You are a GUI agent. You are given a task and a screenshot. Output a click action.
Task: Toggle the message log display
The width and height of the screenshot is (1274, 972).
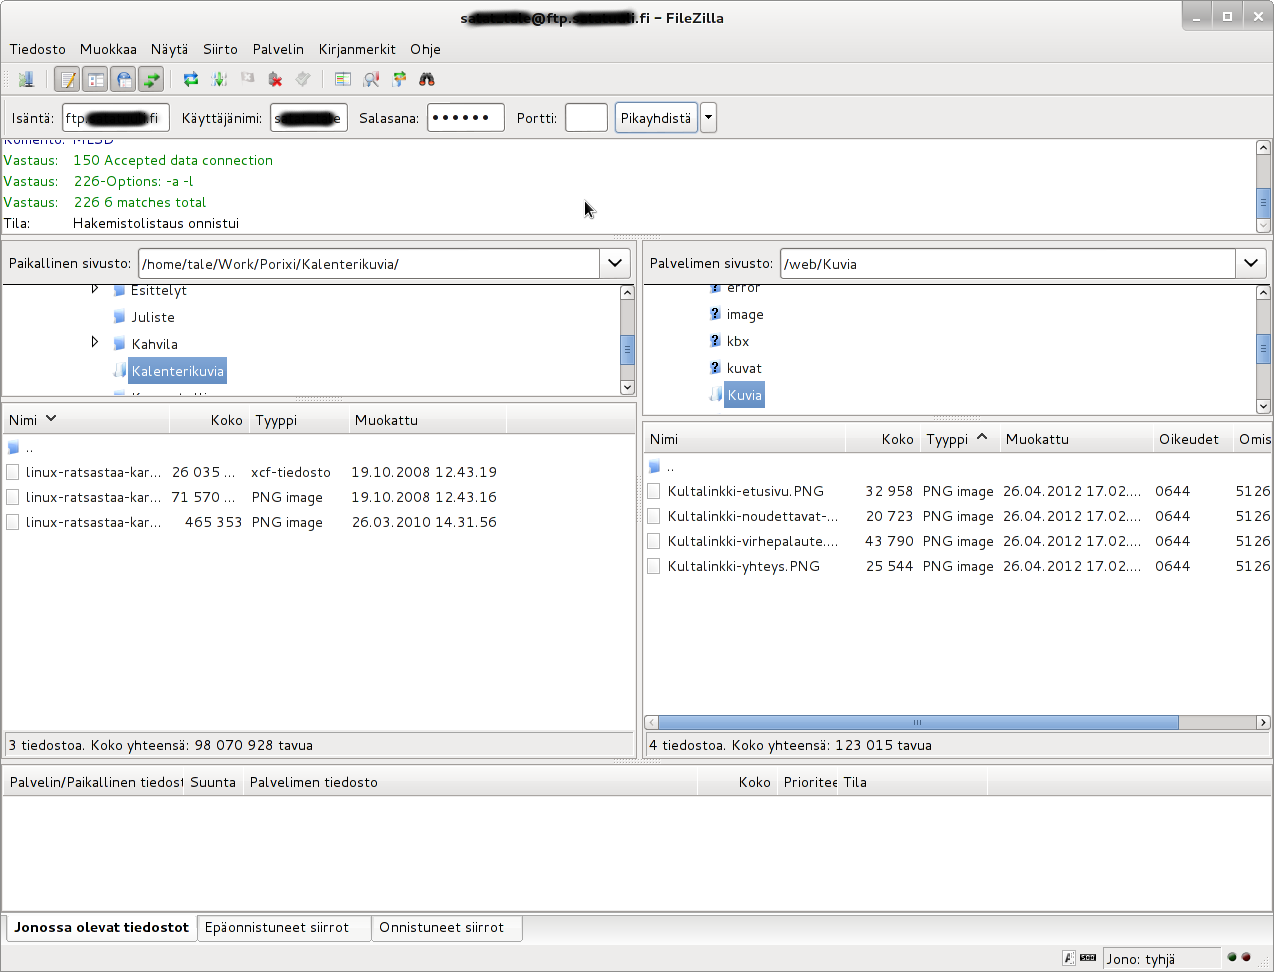[x=67, y=79]
